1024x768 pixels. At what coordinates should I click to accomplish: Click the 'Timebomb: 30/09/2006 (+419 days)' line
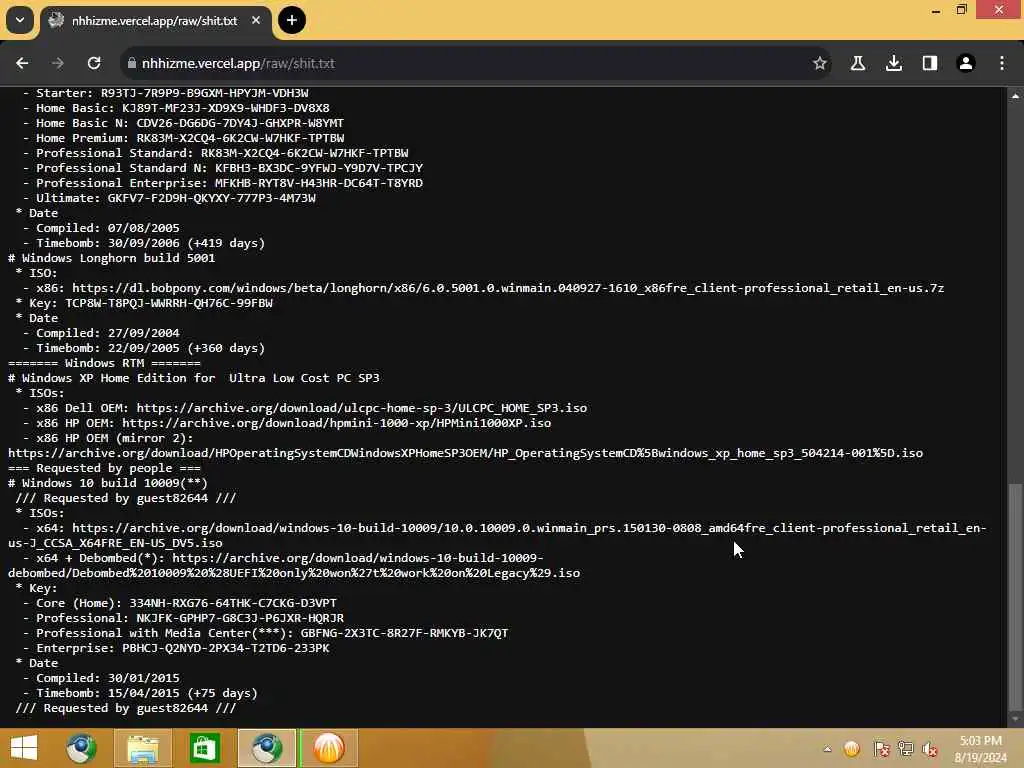tap(144, 243)
